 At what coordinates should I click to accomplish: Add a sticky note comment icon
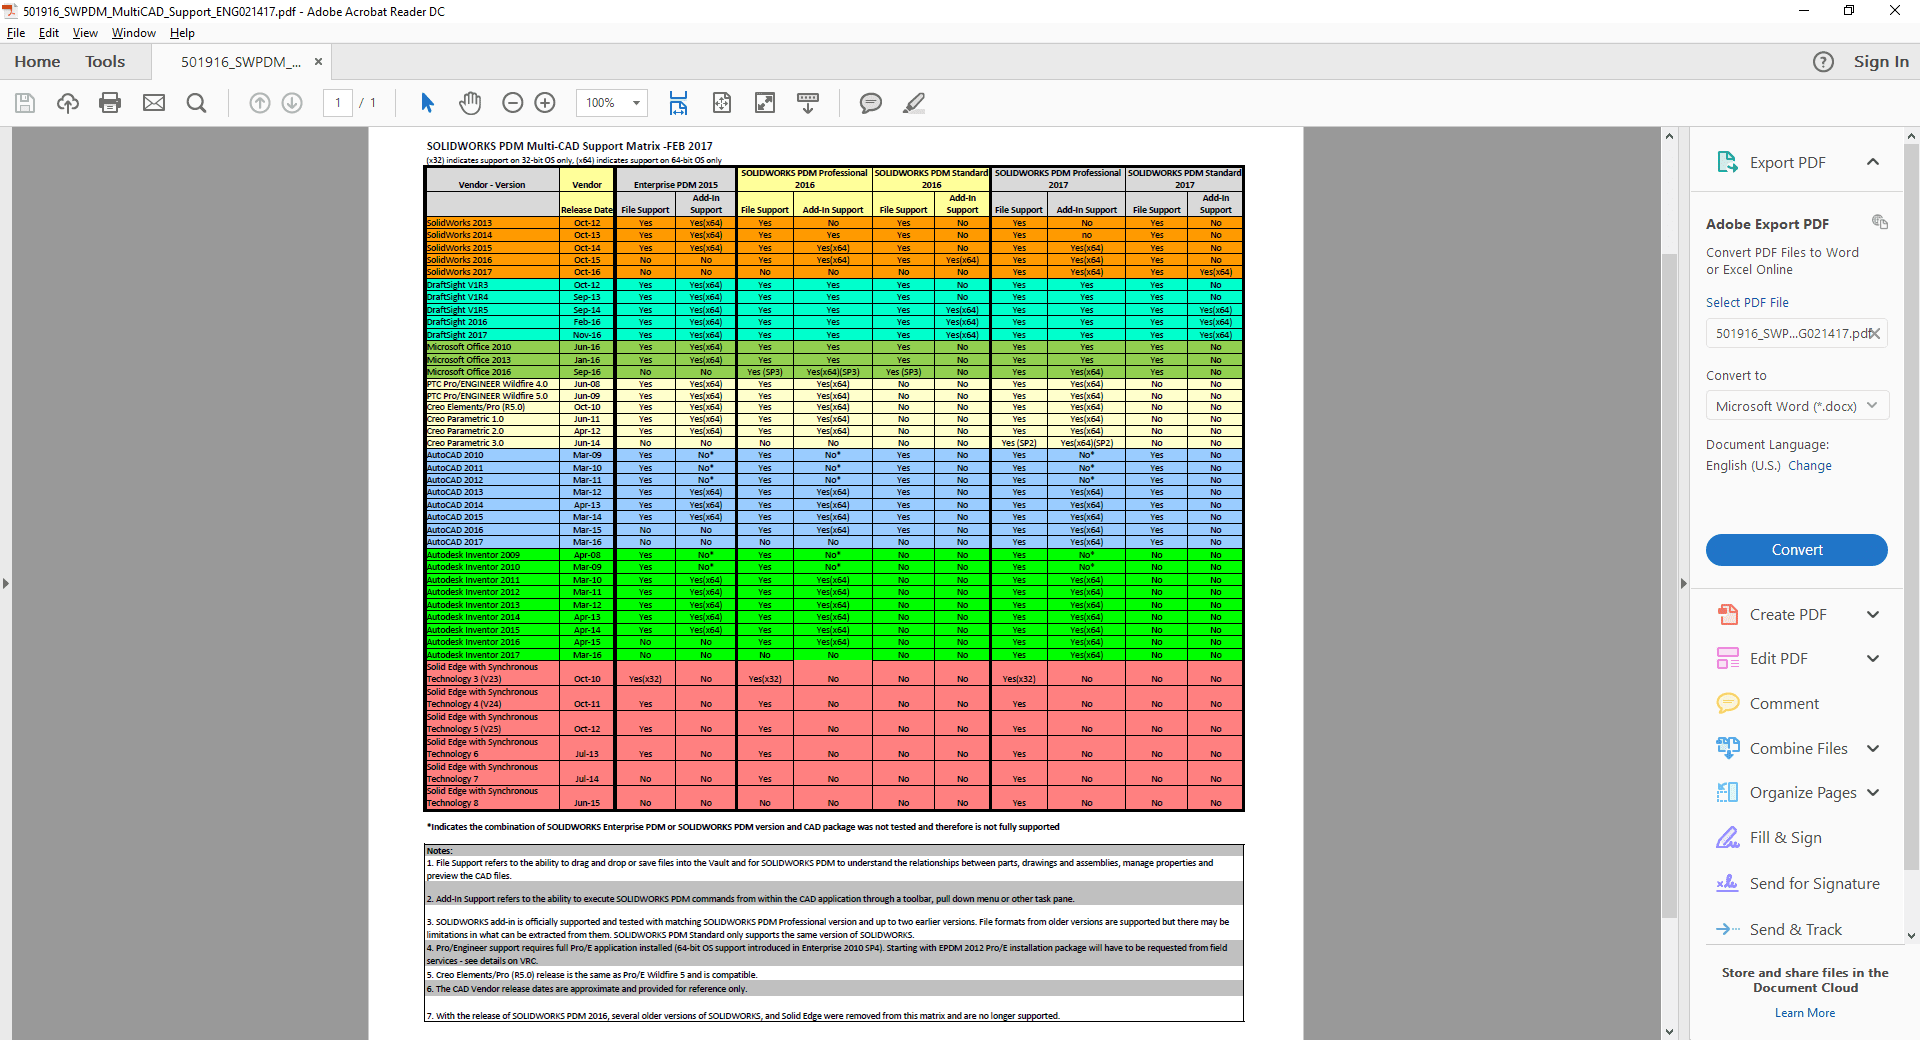871,103
